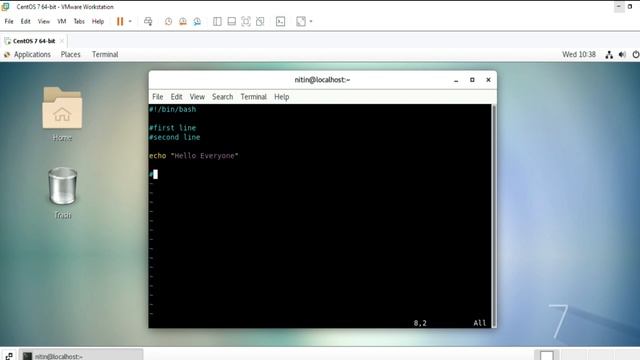Screen dimensions: 640x360
Task: Open the Terminal menu in the terminal window menu bar
Action: pos(253,97)
